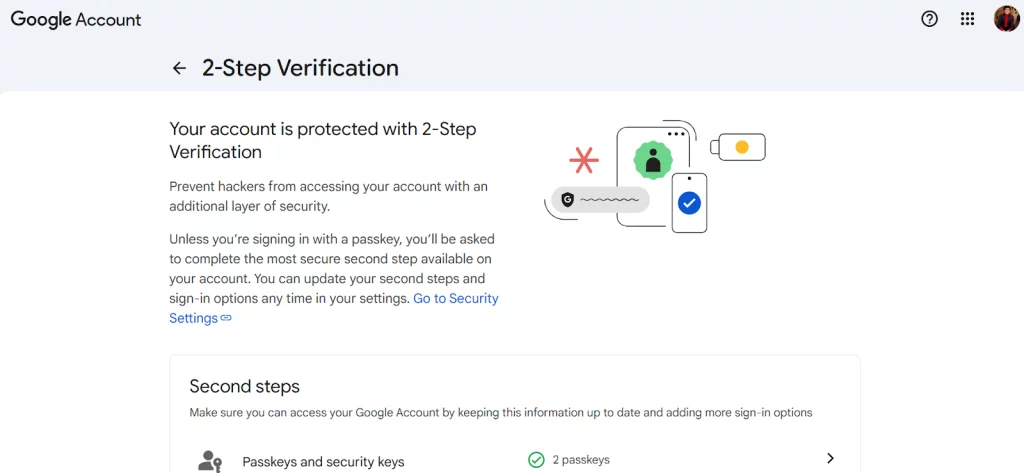Open the Google Account logo link
This screenshot has height=473, width=1024.
[x=76, y=19]
